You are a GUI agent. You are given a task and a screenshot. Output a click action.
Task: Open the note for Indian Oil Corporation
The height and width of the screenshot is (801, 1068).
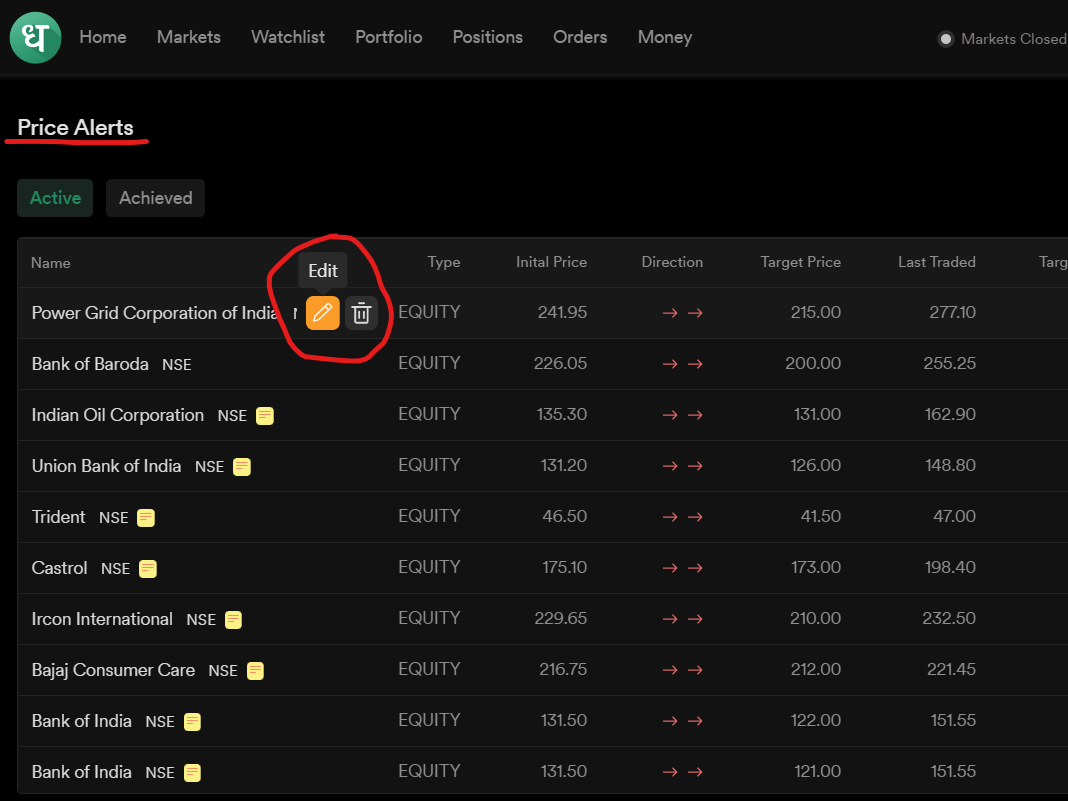(x=265, y=415)
